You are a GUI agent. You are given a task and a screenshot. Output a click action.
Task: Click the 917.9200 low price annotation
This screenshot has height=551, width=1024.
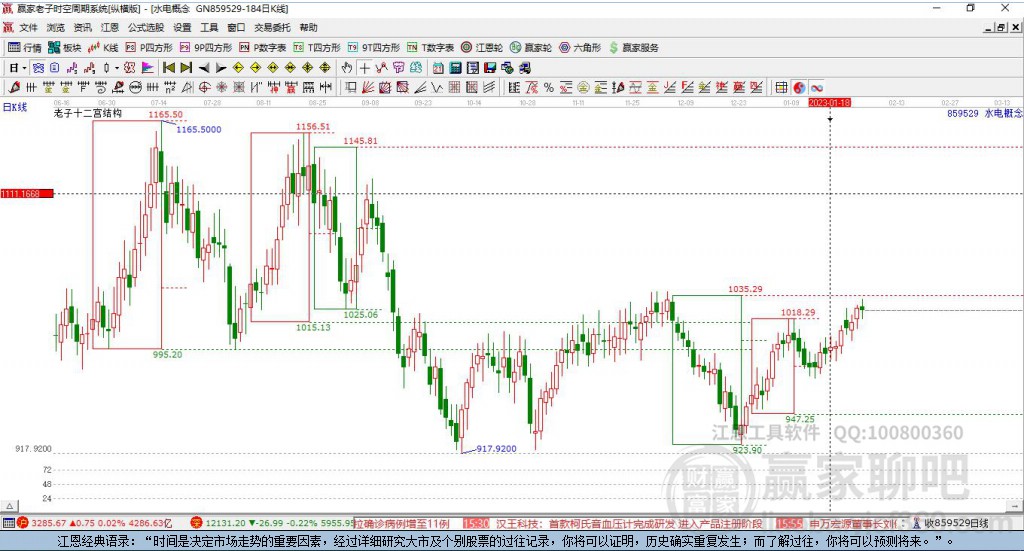click(496, 449)
